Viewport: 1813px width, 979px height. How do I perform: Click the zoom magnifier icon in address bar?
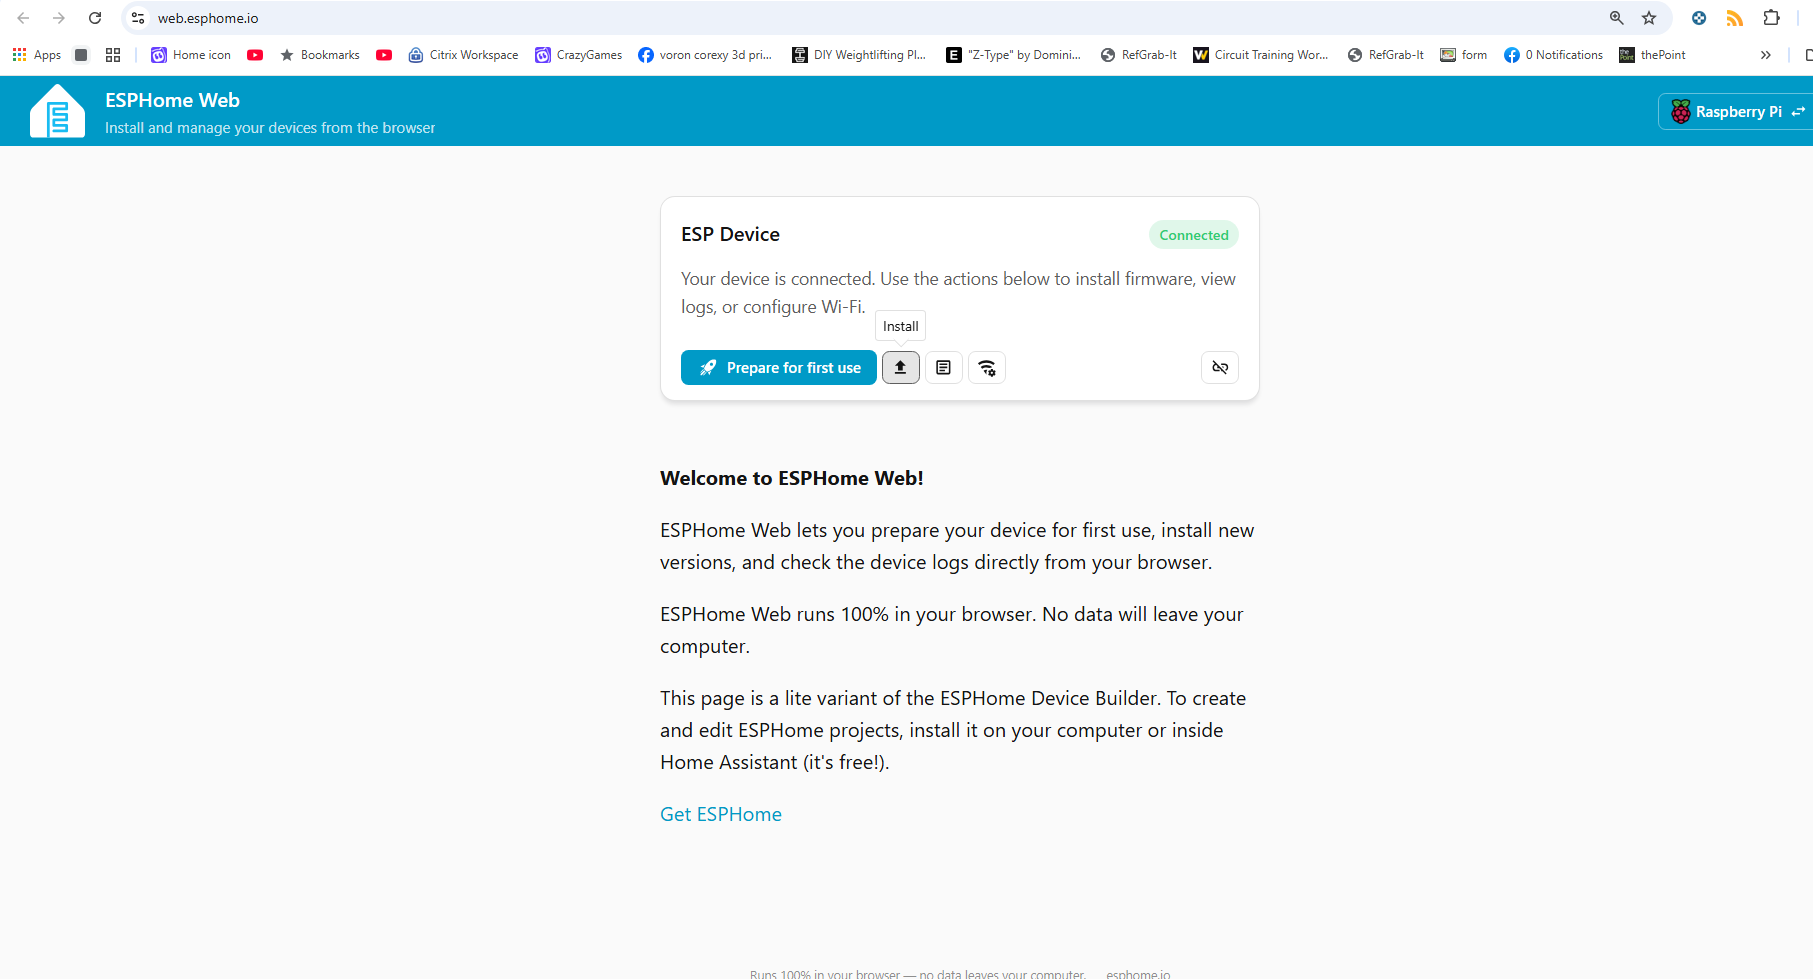tap(1616, 18)
